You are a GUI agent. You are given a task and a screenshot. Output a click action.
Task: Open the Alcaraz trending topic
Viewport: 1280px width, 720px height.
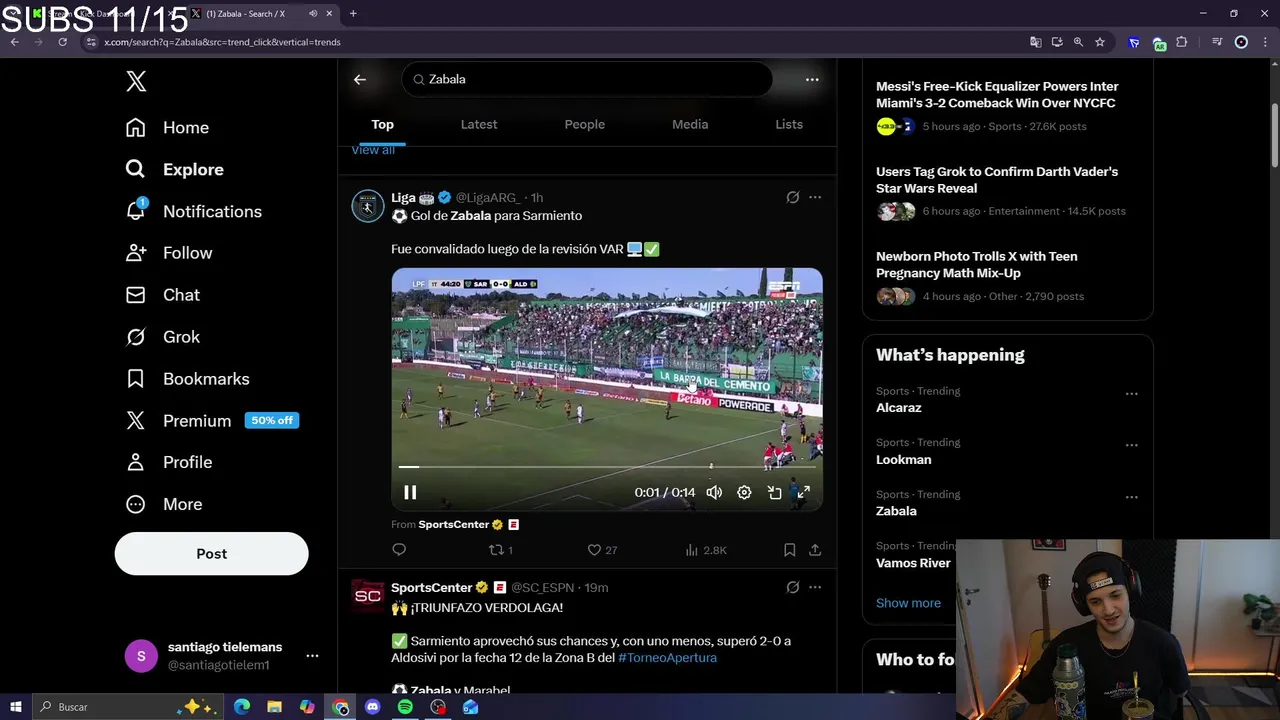tap(898, 408)
